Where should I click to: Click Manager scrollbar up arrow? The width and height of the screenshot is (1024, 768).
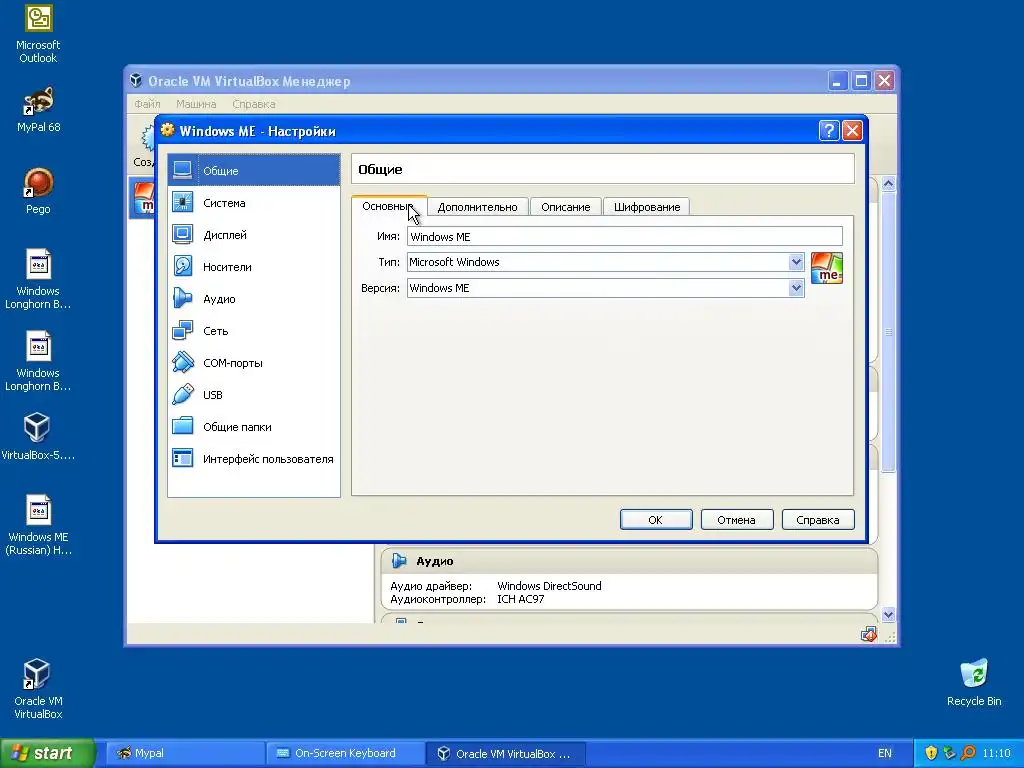click(x=888, y=184)
